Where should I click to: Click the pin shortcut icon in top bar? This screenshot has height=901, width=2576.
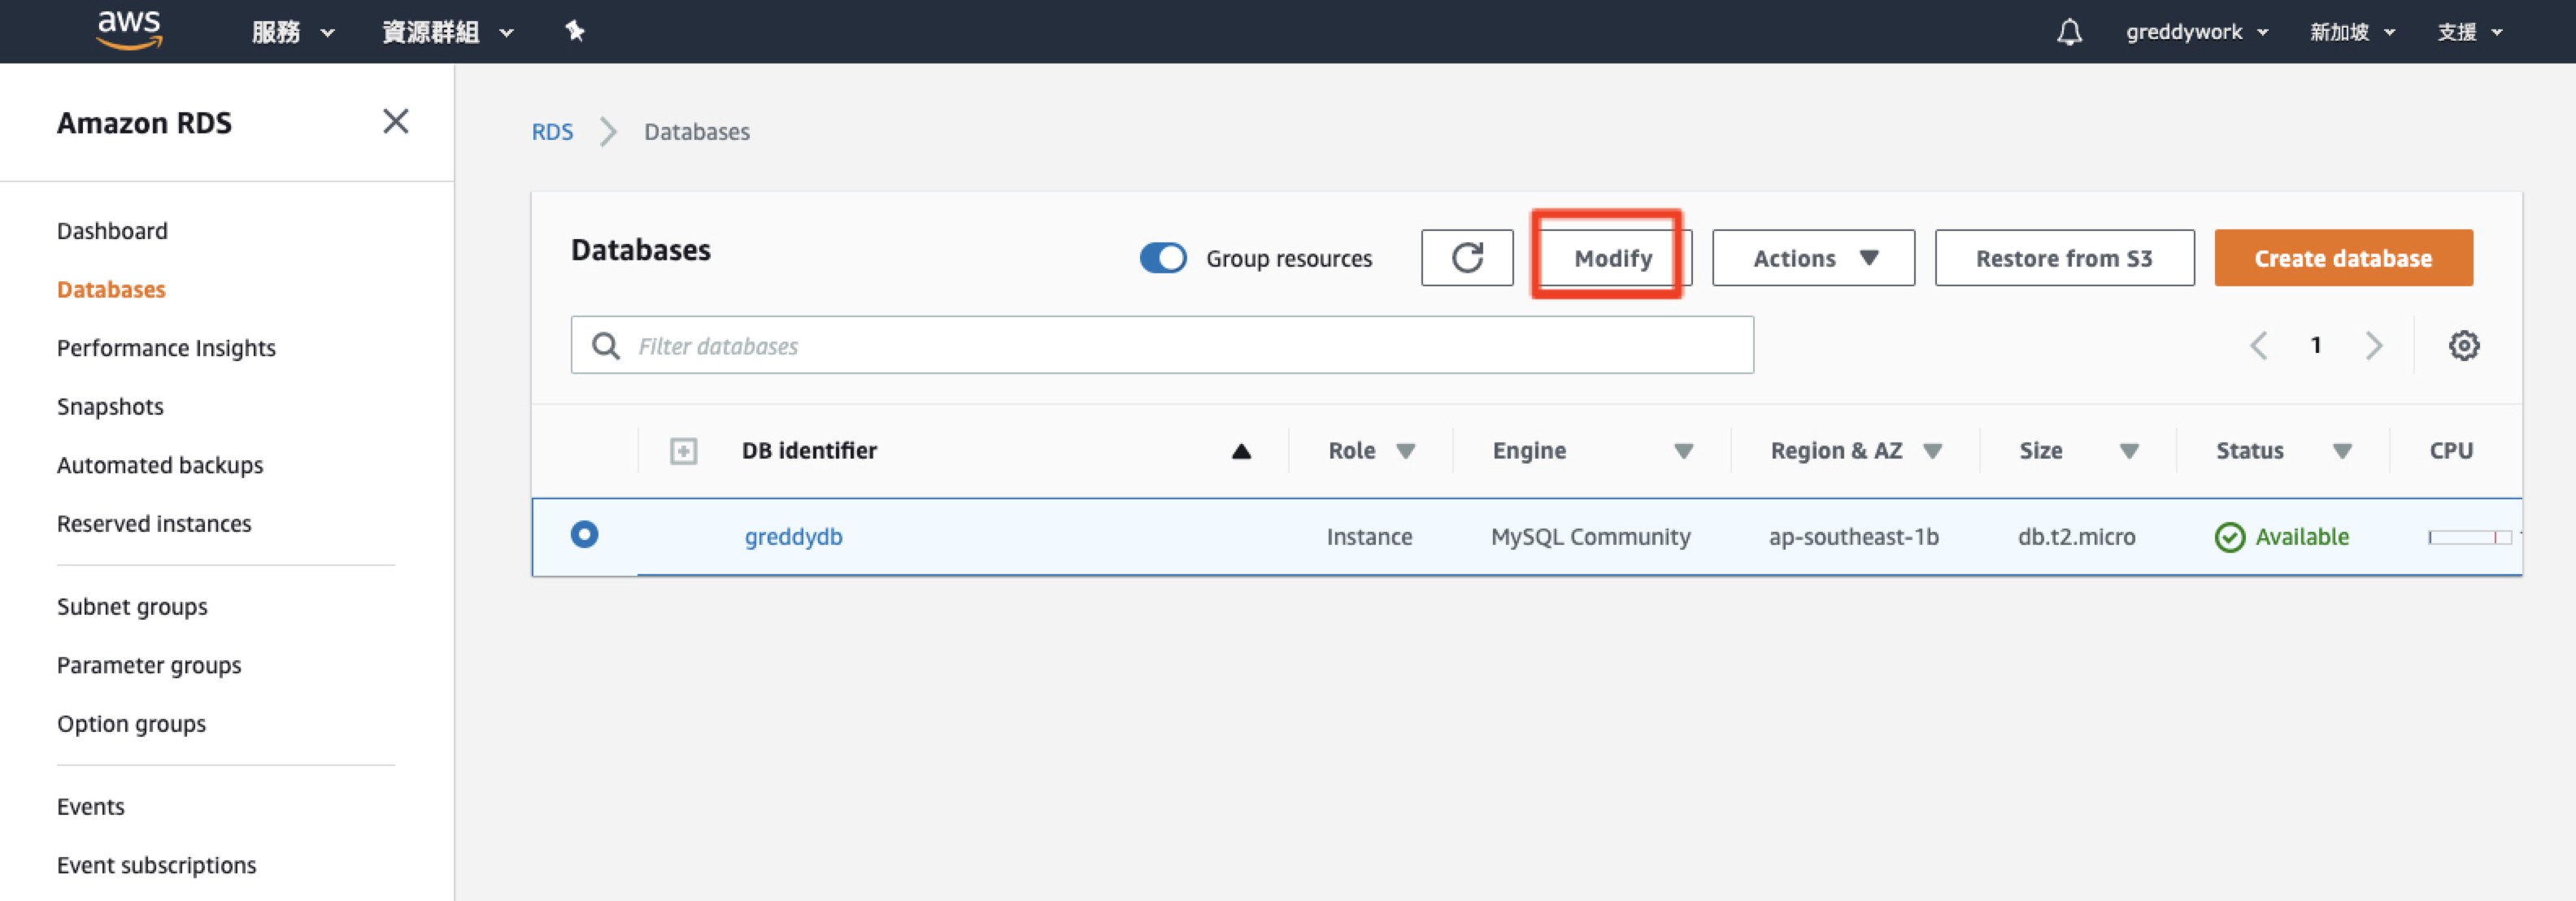pyautogui.click(x=575, y=31)
